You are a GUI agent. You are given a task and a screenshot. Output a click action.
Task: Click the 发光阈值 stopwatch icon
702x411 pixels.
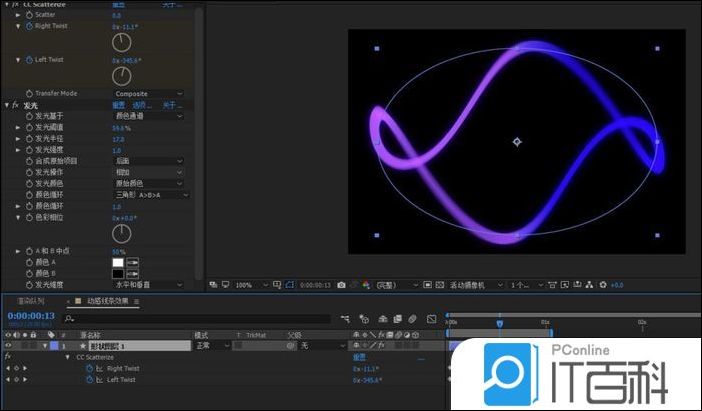click(x=28, y=127)
